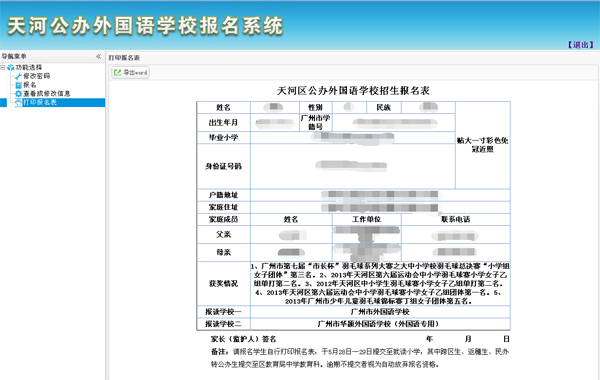
Task: Click the 家庭住址 label cell
Action: coord(223,207)
